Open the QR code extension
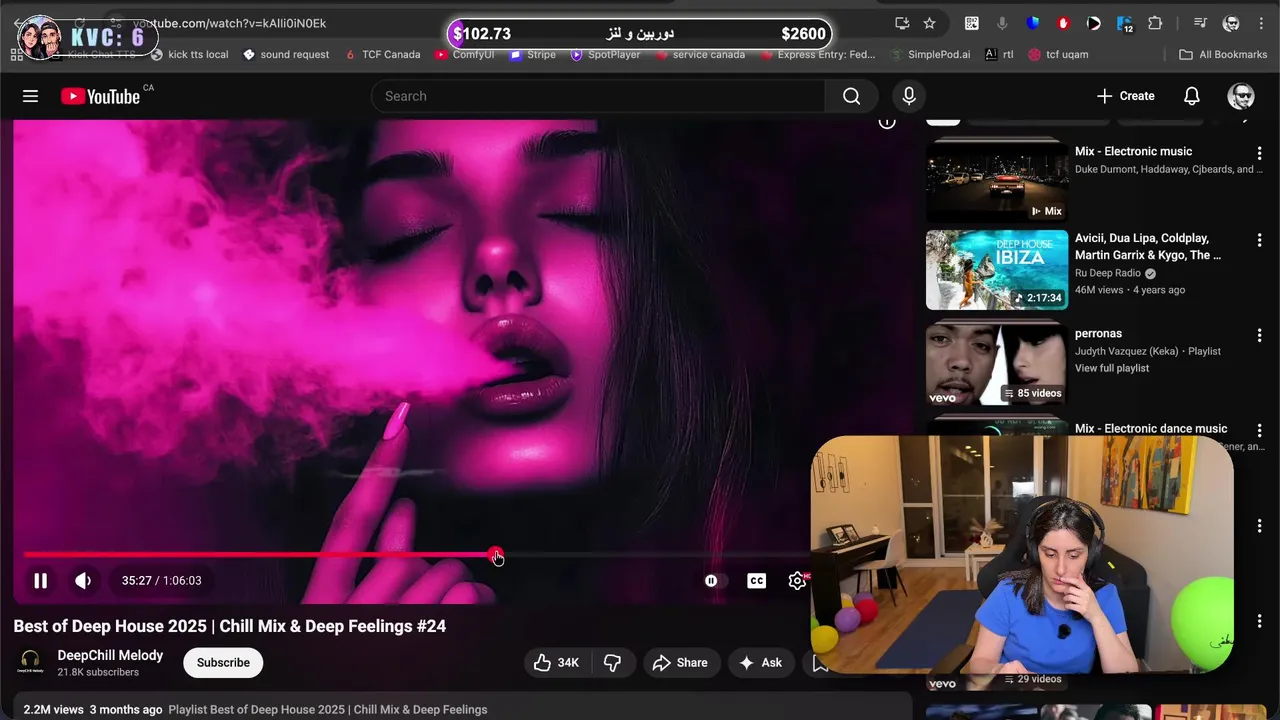 pyautogui.click(x=971, y=23)
